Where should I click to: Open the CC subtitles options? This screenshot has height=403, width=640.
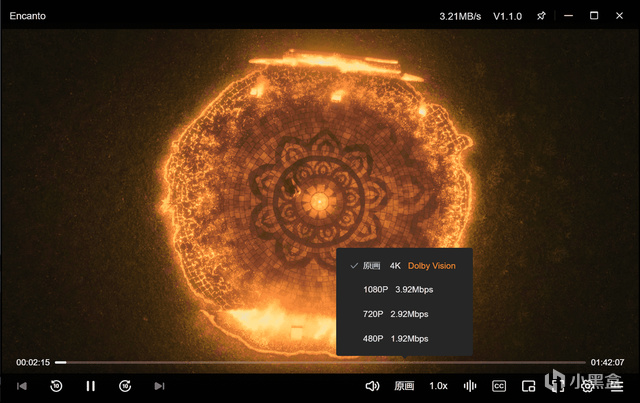[x=499, y=386]
